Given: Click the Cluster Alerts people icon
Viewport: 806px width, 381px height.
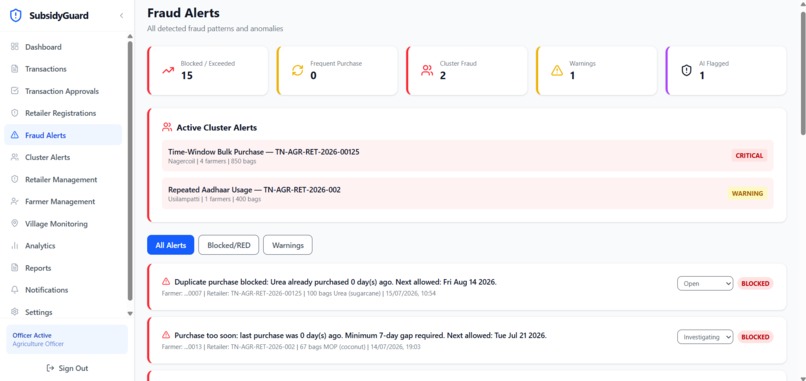Looking at the screenshot, I should point(14,157).
